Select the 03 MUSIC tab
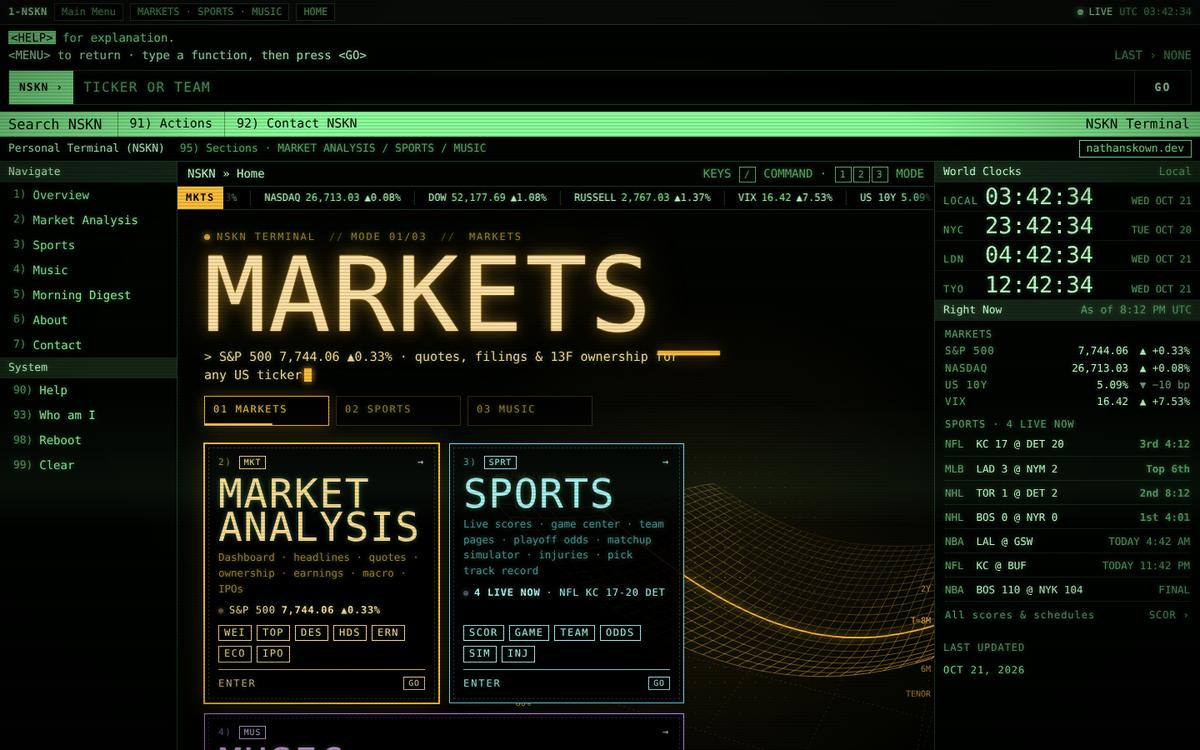 (x=530, y=410)
